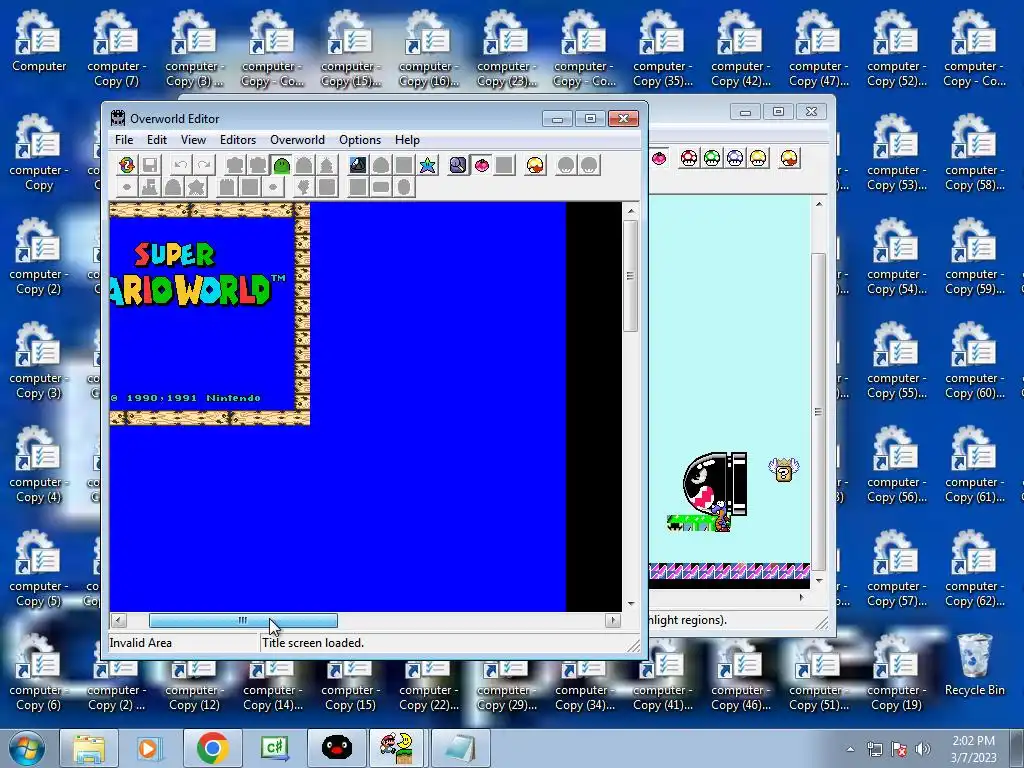1024x768 pixels.
Task: Select the green slime blob toolbar icon
Action: [281, 165]
